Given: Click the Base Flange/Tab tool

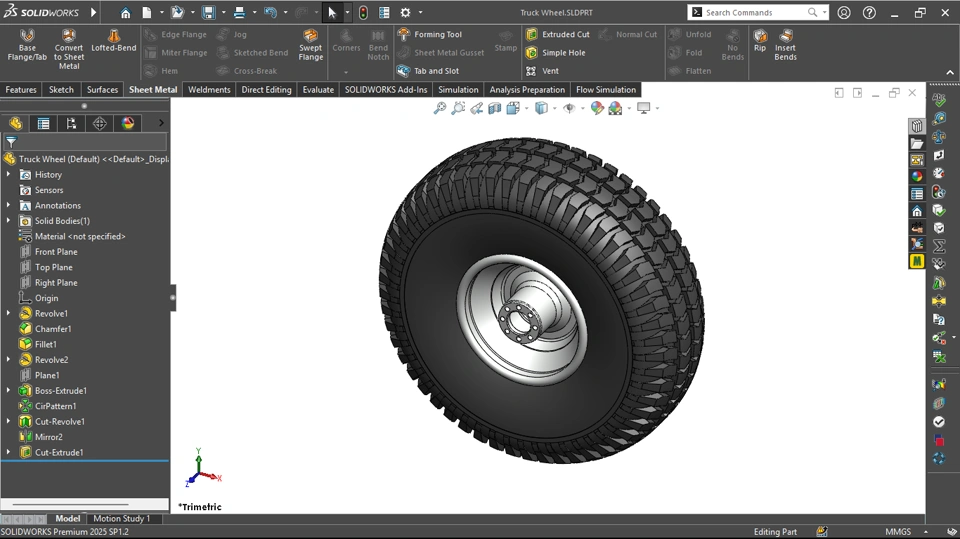Looking at the screenshot, I should click(x=27, y=46).
